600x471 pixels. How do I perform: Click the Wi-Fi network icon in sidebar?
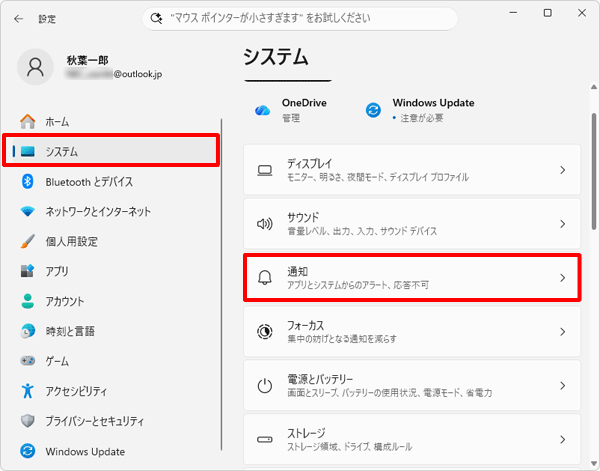[28, 211]
